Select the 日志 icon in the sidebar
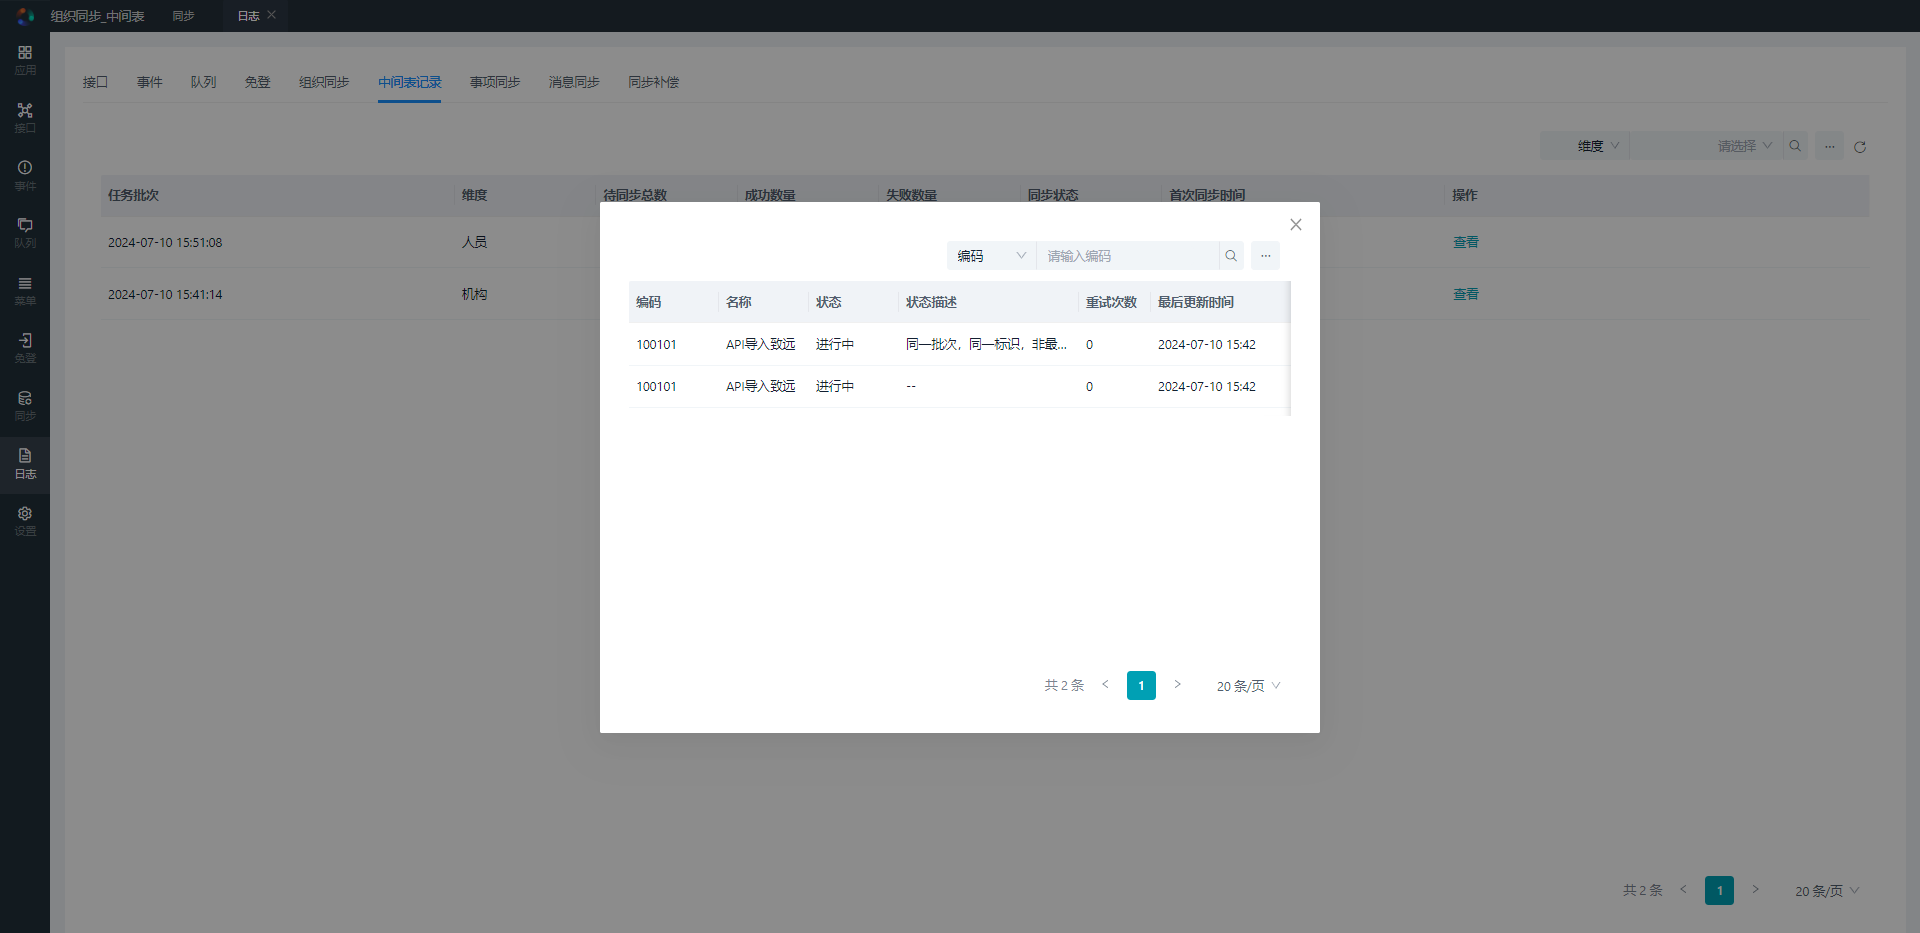 pyautogui.click(x=25, y=463)
